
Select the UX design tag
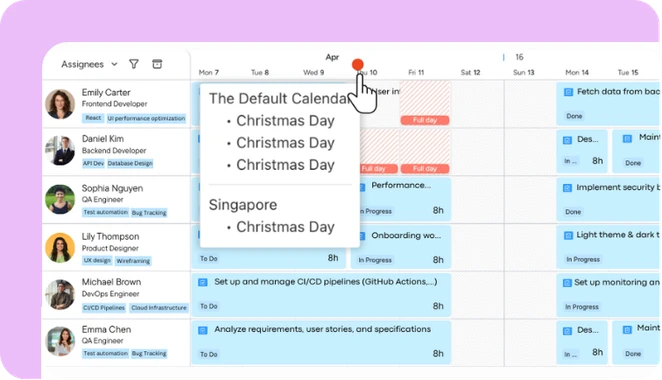click(97, 260)
